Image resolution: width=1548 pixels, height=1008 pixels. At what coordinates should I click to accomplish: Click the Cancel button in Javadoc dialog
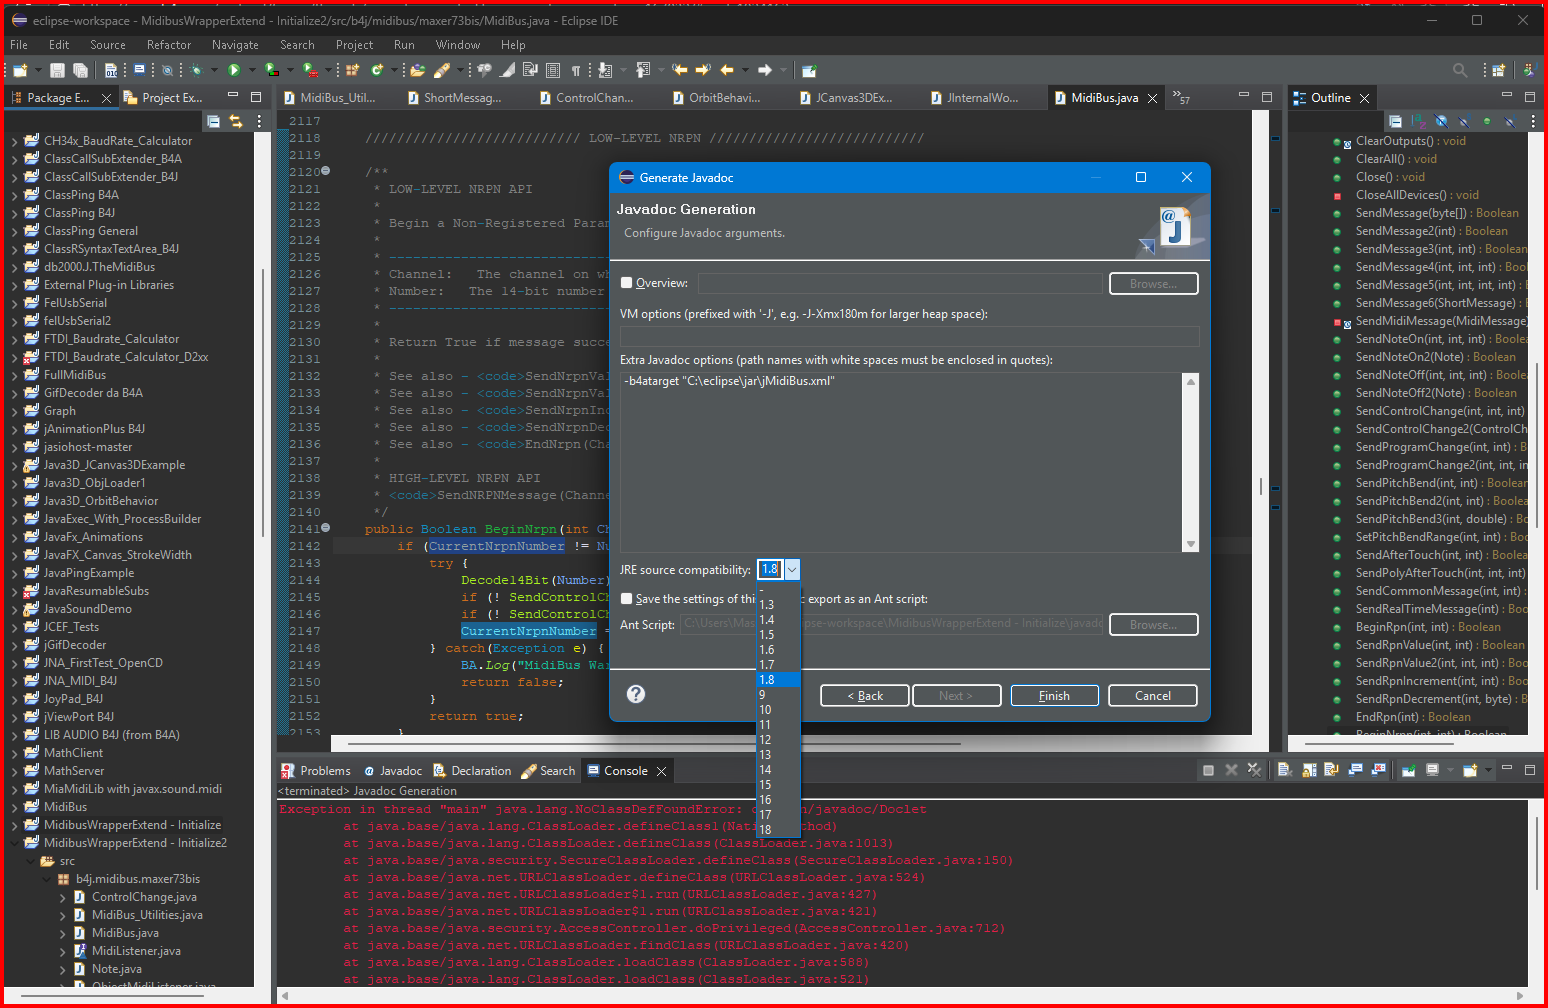click(1152, 696)
